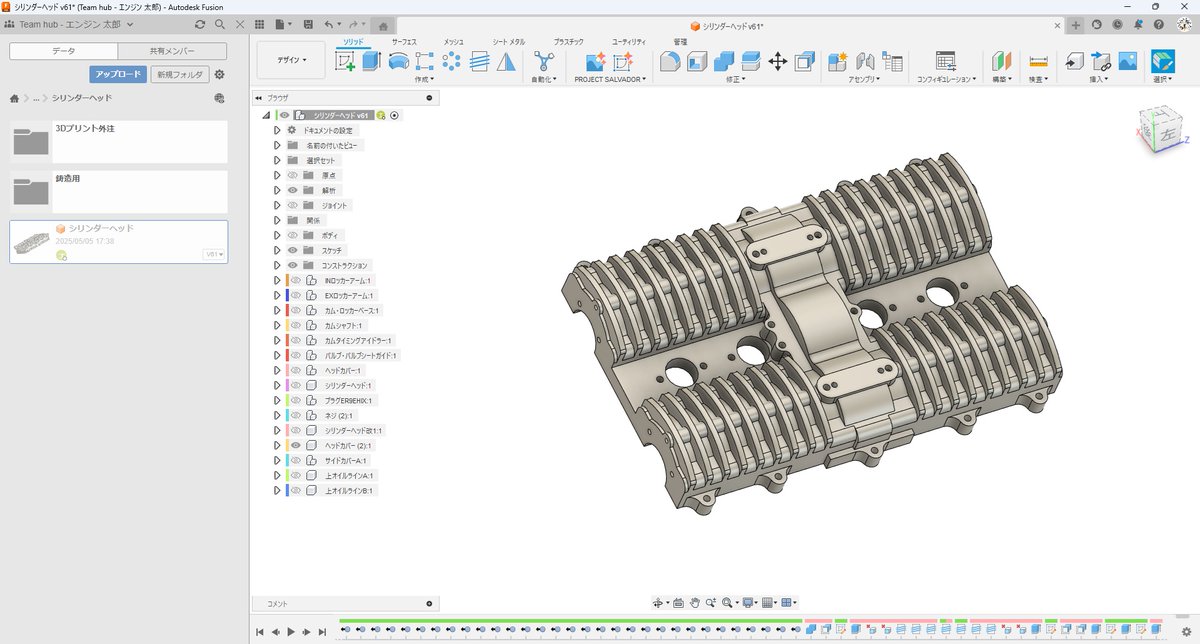Image resolution: width=1200 pixels, height=644 pixels.
Task: Open data panel settings gear
Action: pos(220,74)
